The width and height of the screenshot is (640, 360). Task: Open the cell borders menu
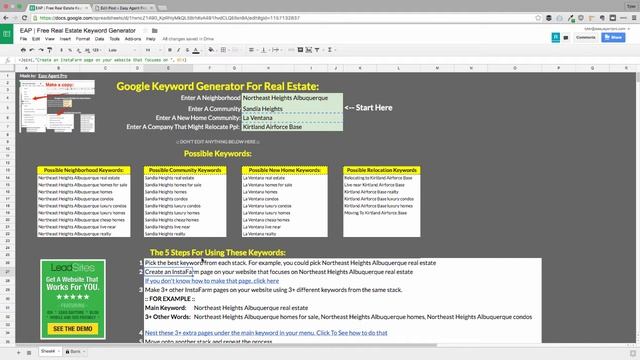(x=223, y=50)
